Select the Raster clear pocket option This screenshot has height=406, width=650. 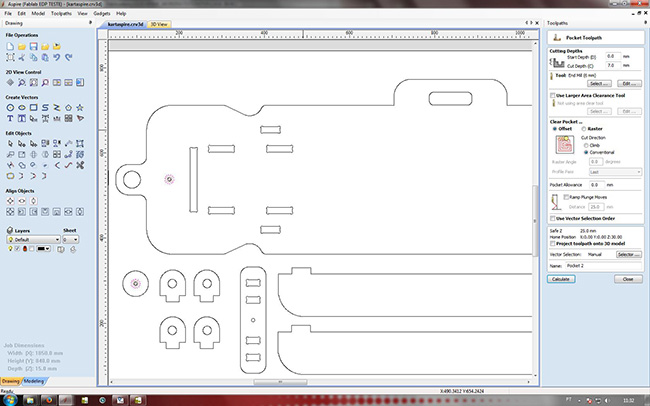[x=584, y=129]
